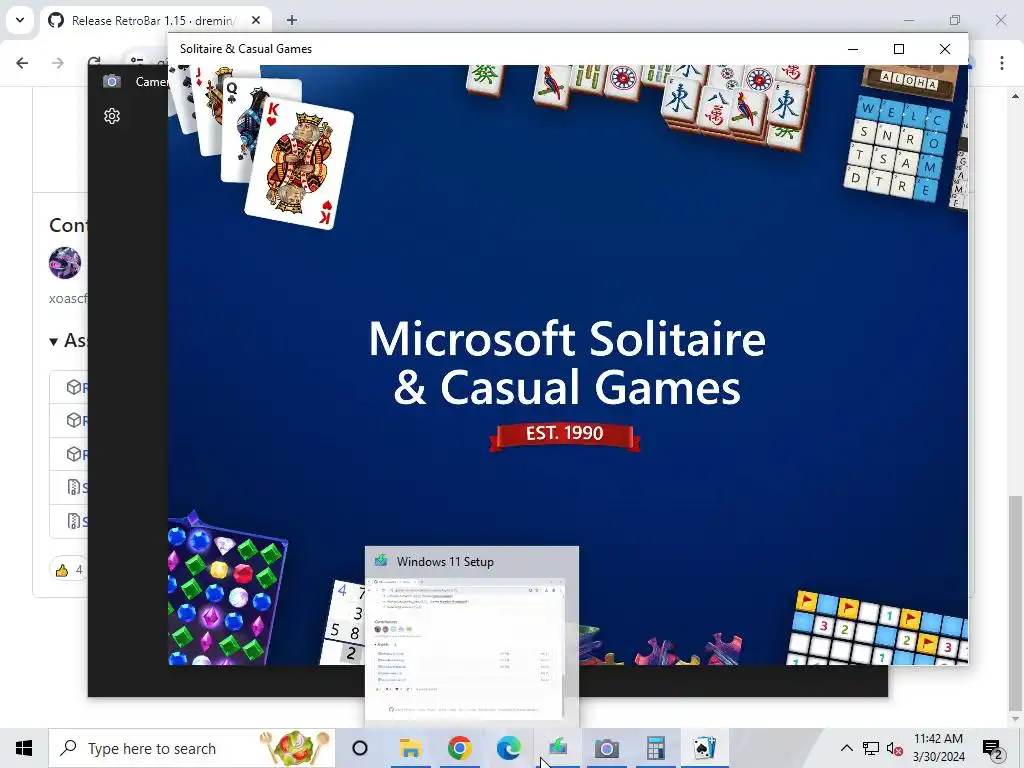Open Calculator from the taskbar
Viewport: 1024px width, 768px height.
coord(656,748)
